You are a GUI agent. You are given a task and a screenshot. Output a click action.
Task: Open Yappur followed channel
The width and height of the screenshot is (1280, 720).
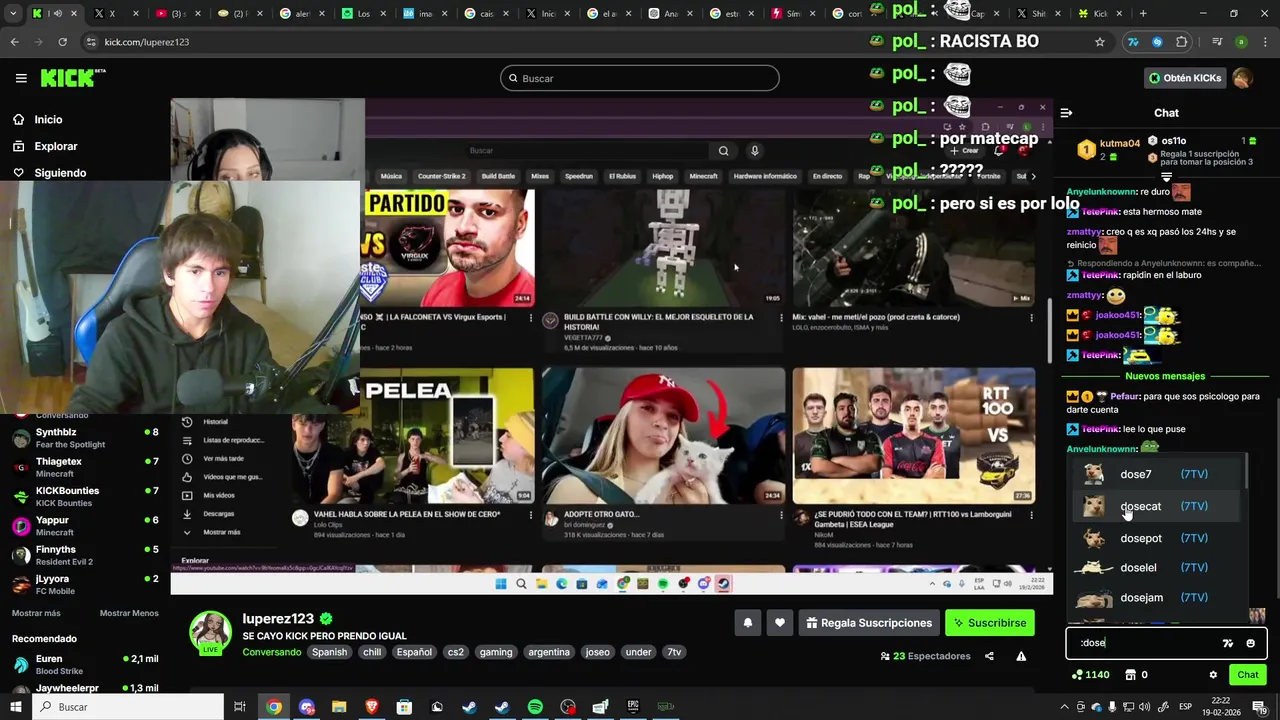point(85,525)
